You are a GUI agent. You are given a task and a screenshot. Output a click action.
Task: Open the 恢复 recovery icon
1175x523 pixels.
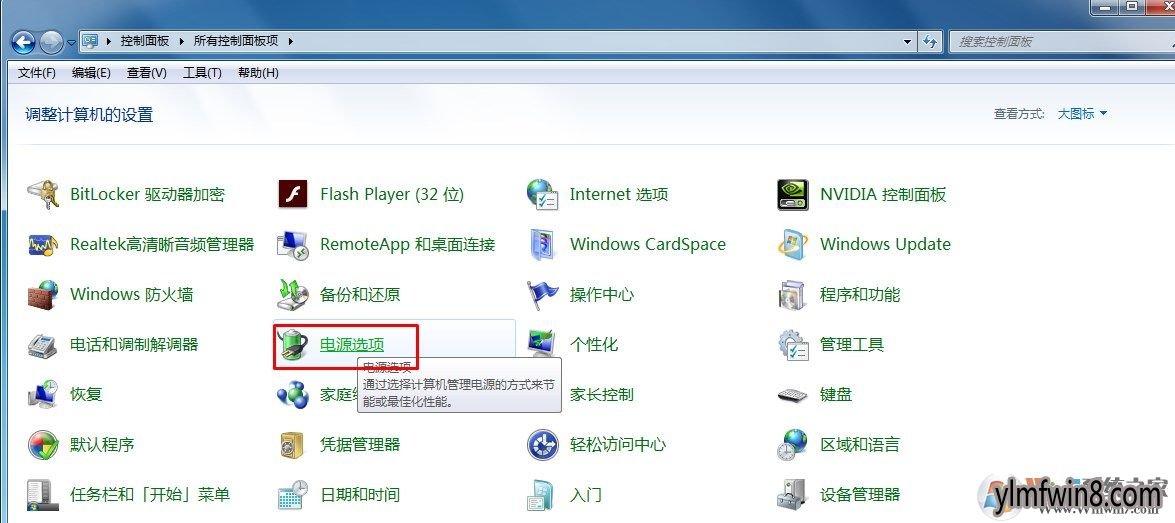(x=43, y=394)
